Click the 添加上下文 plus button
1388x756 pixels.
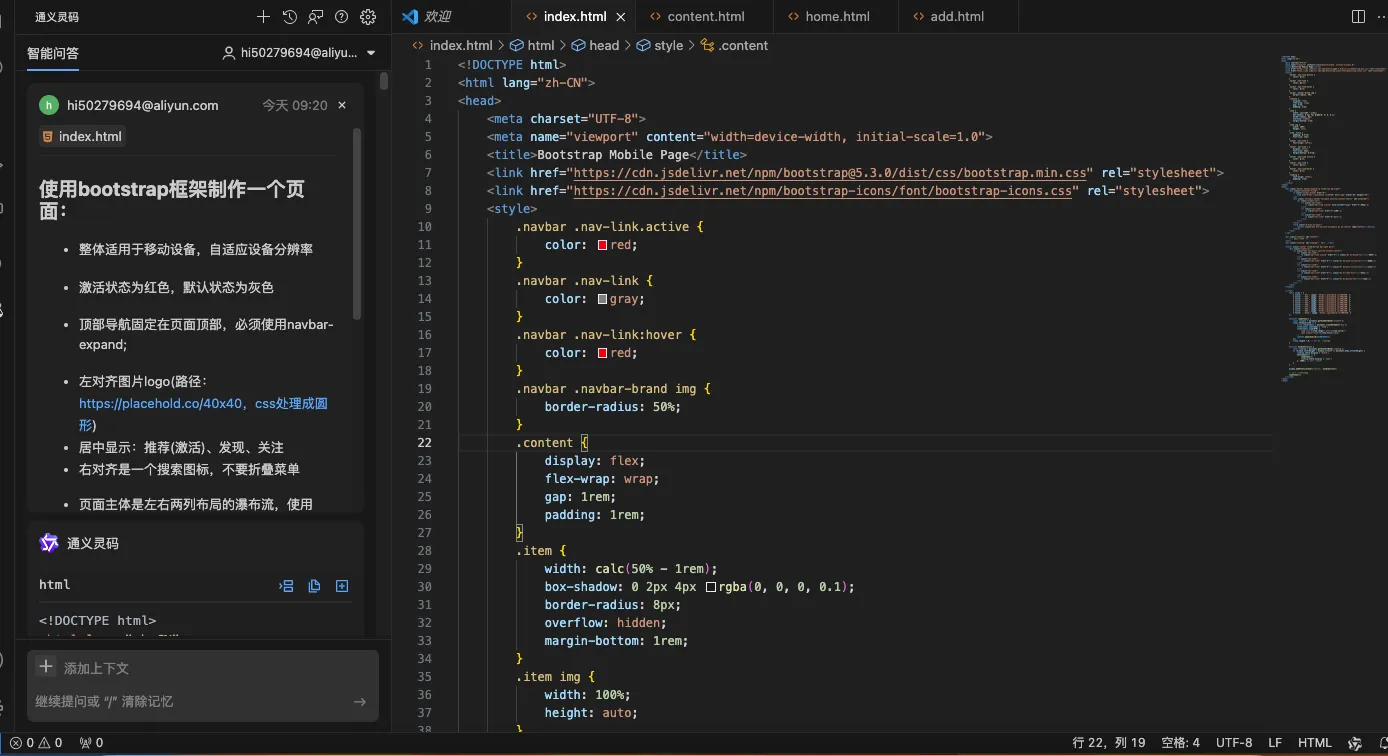pos(45,667)
